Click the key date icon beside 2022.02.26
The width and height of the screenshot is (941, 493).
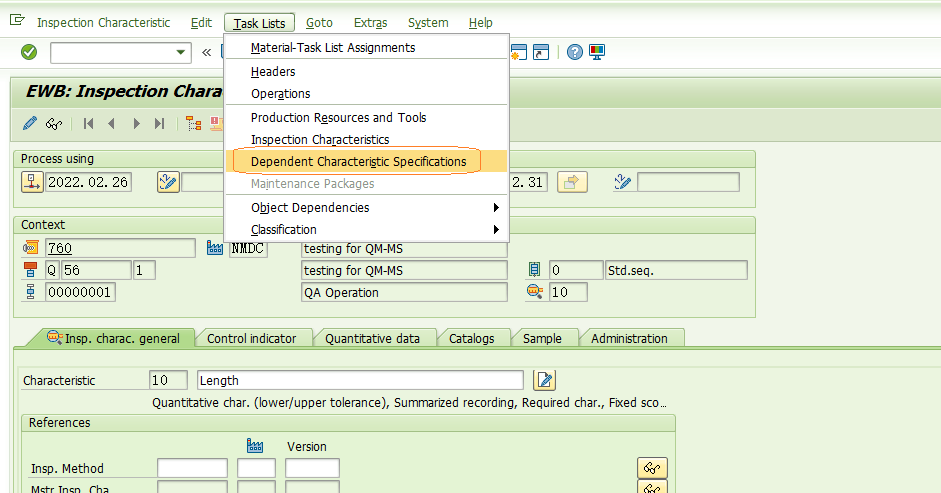(32, 182)
